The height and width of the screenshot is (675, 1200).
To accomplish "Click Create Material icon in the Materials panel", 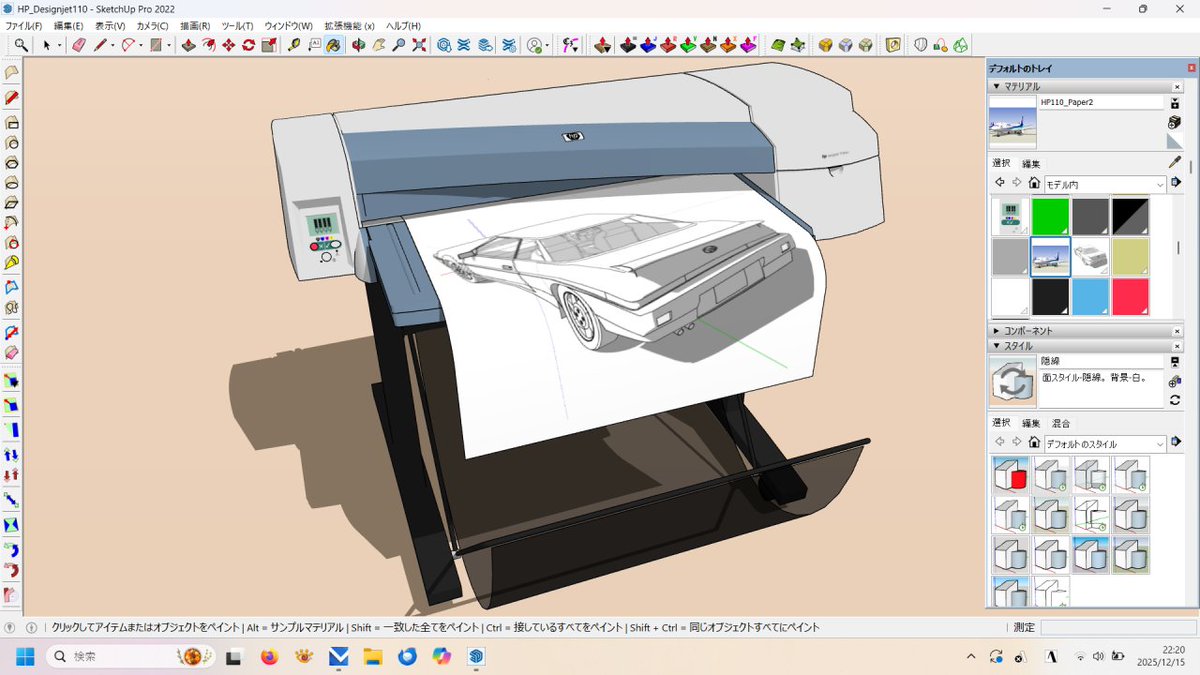I will (1175, 121).
